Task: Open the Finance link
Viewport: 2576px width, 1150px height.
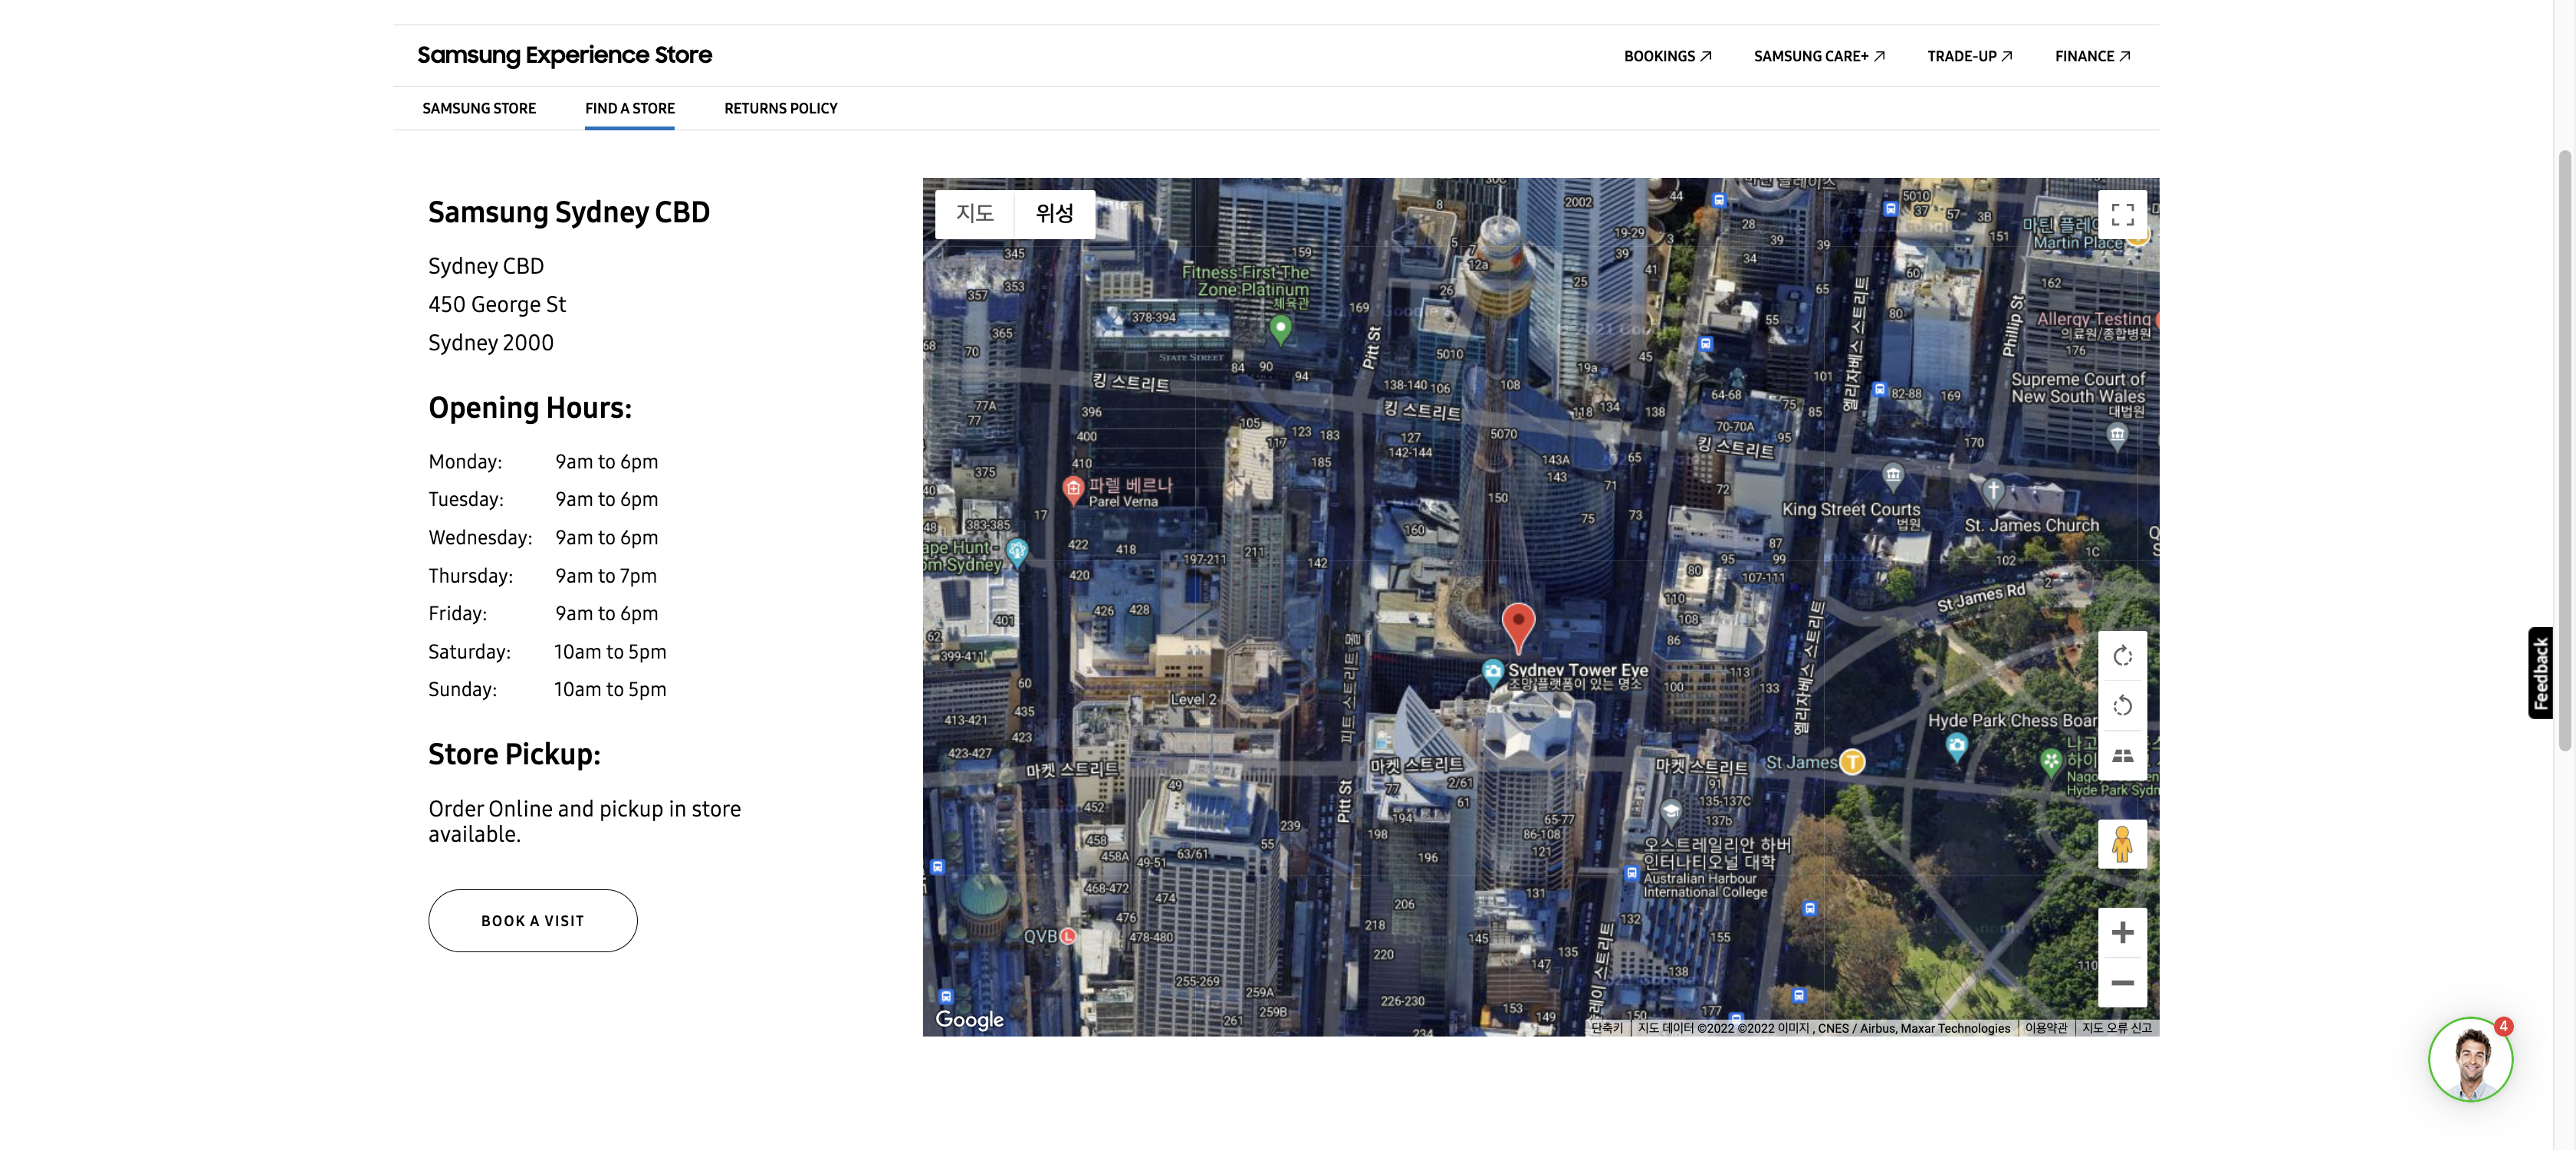Action: click(x=2092, y=56)
